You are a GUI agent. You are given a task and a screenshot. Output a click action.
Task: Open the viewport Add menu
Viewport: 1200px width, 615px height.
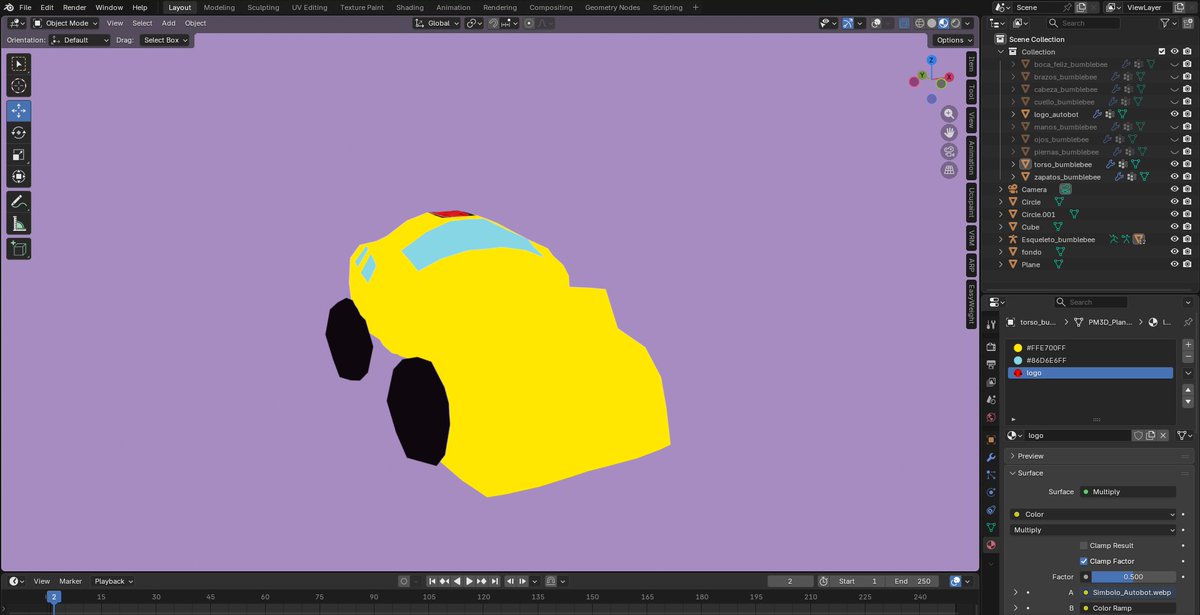pyautogui.click(x=168, y=23)
